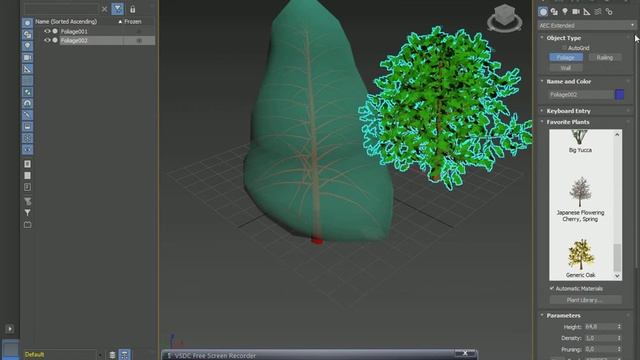Click the funnel with circle filter icon
Viewport: 640px width, 360px height.
pos(27,201)
